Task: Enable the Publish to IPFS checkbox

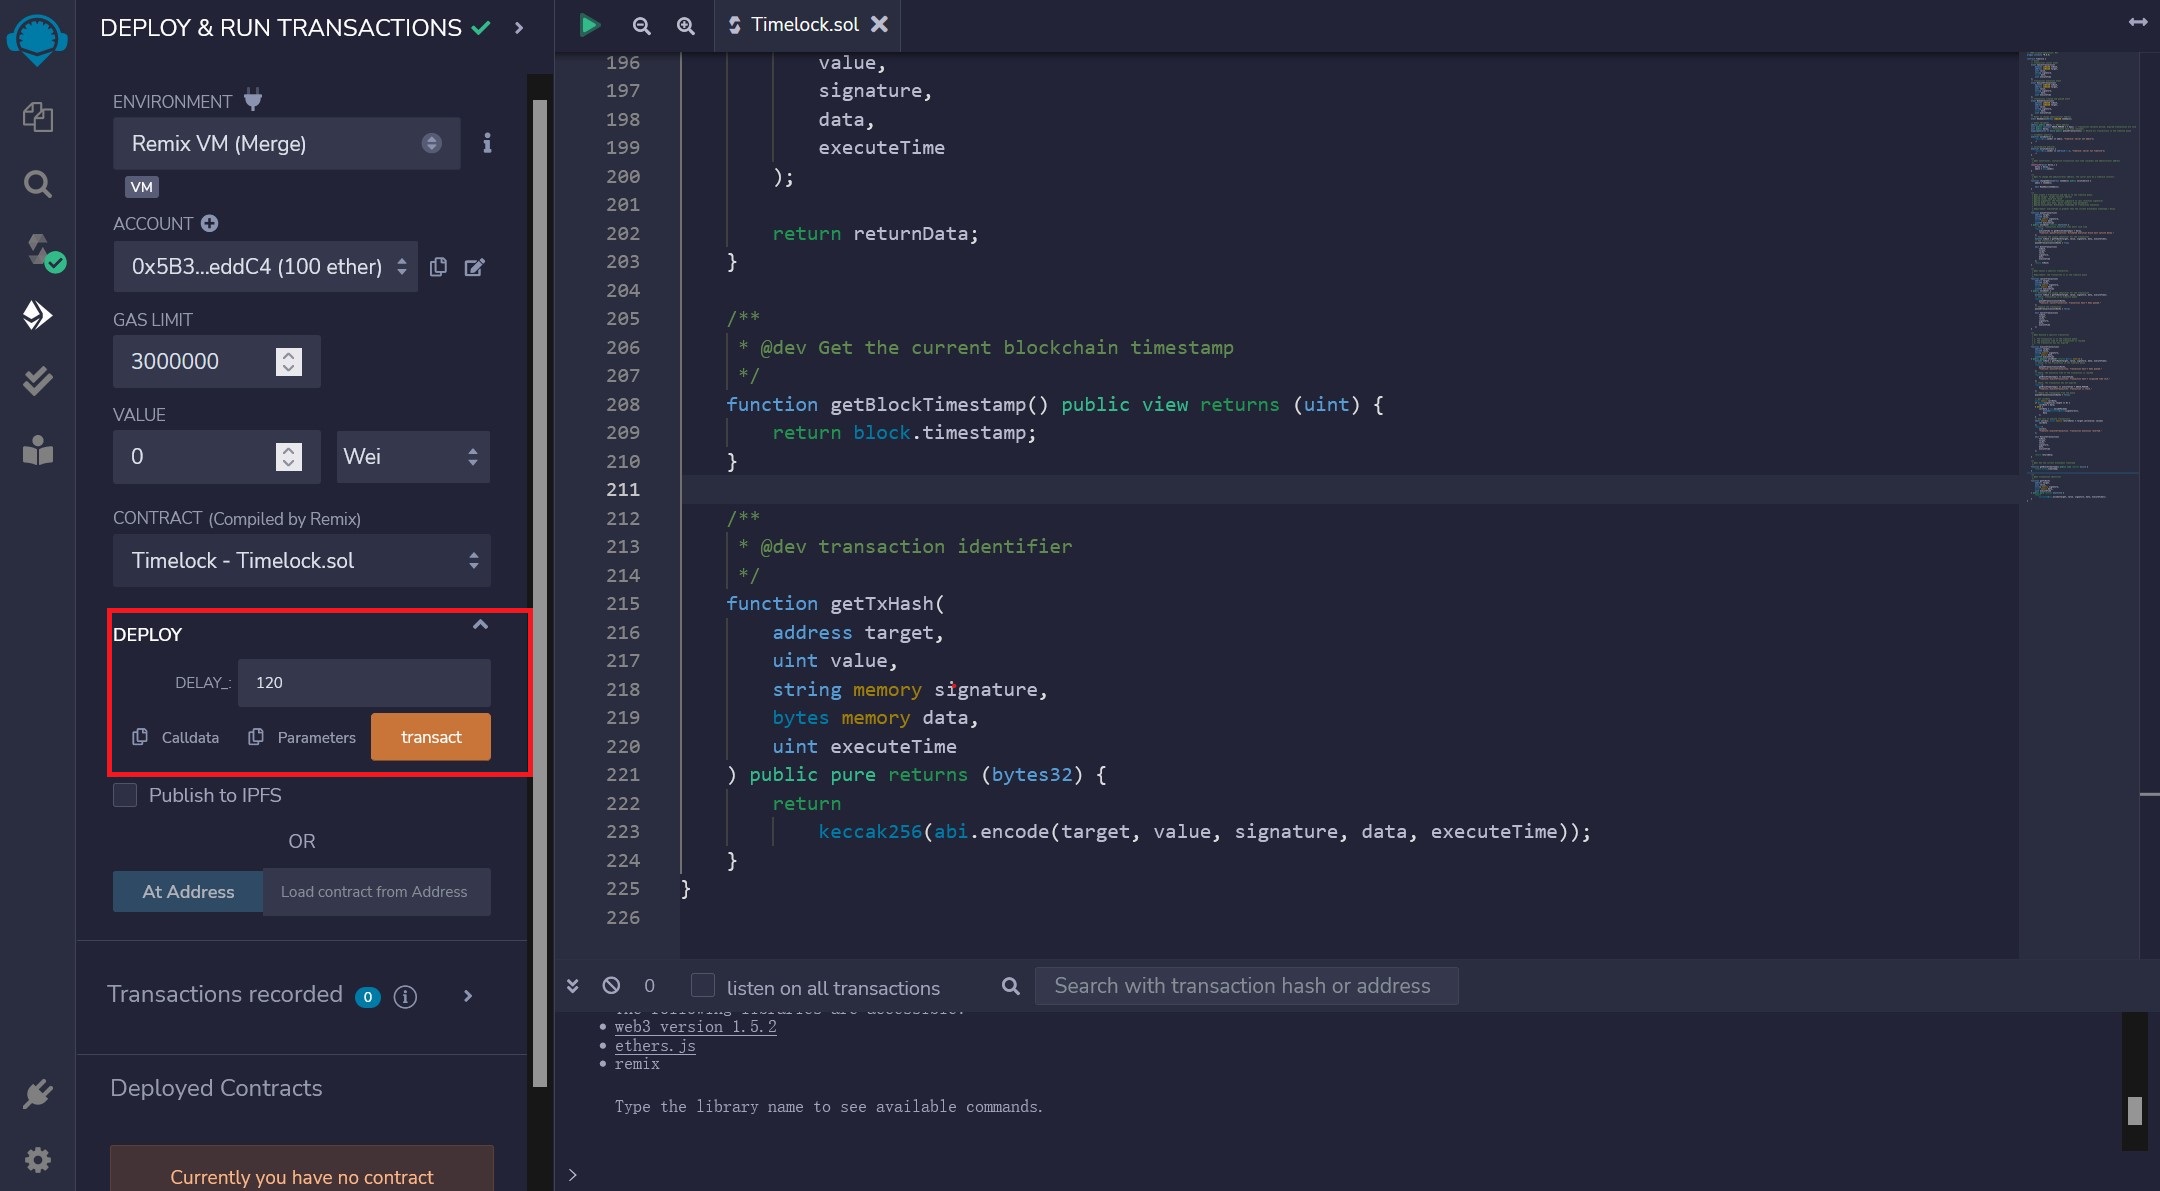Action: pyautogui.click(x=125, y=795)
